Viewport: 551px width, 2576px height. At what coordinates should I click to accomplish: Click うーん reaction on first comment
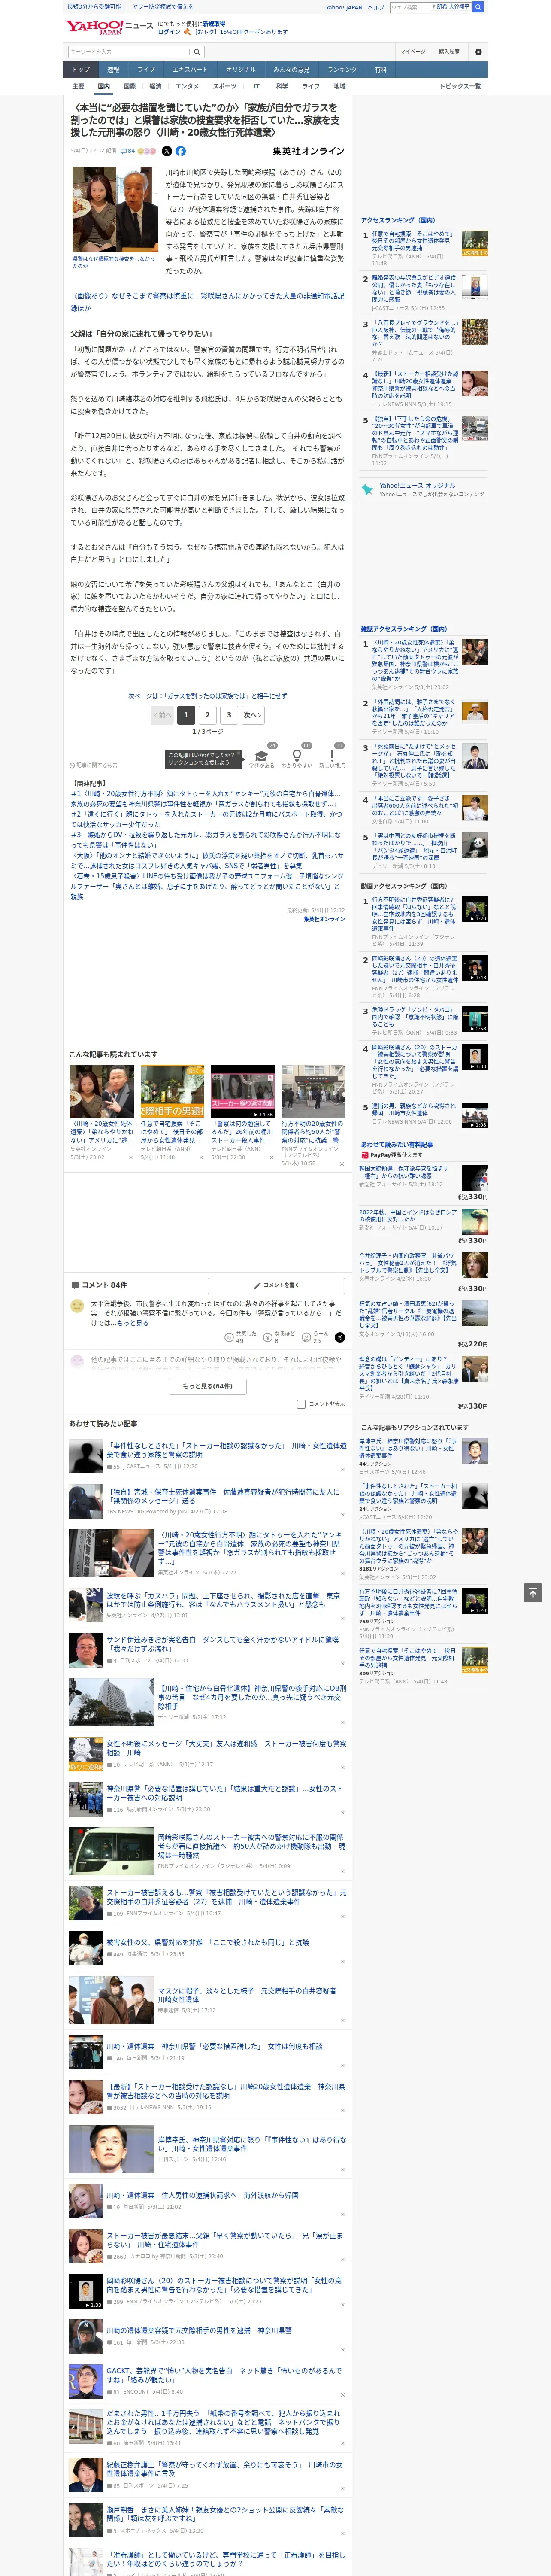click(316, 1337)
